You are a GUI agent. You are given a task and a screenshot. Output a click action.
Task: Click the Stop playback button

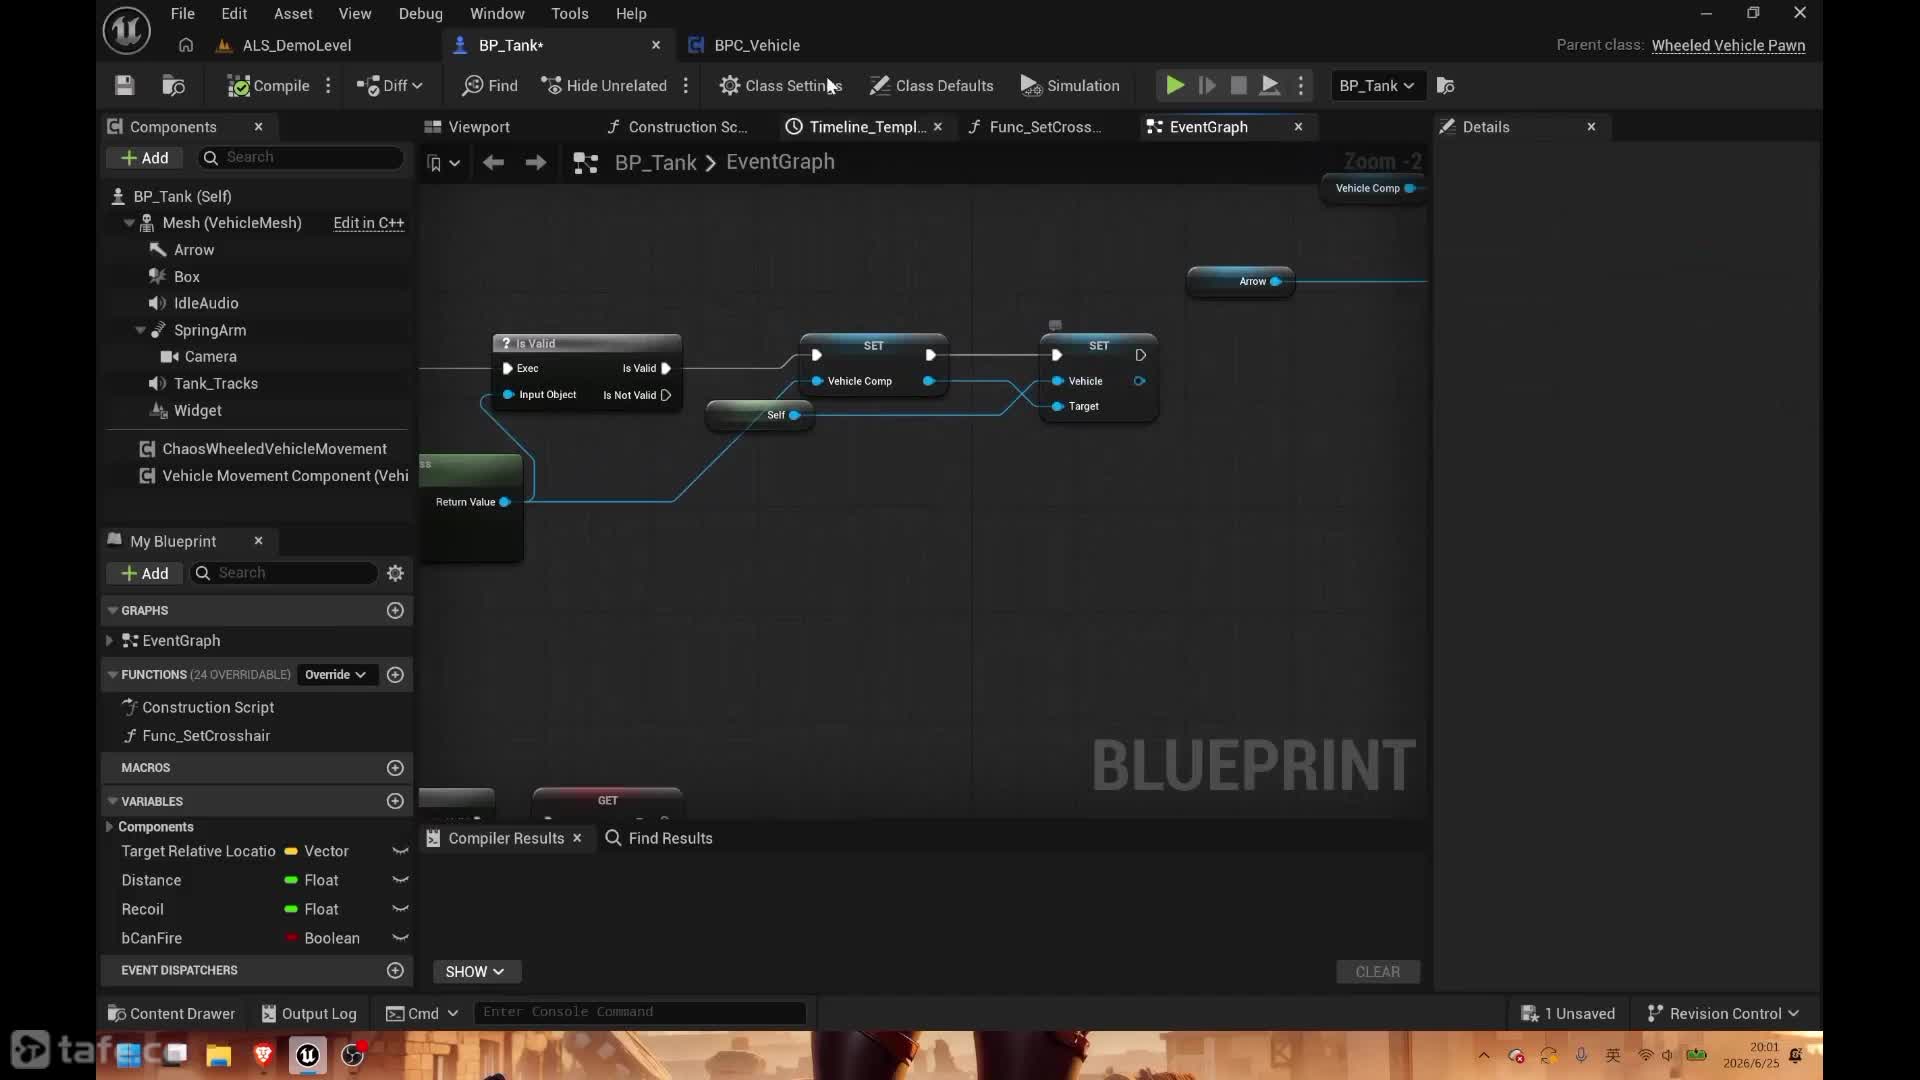point(1238,86)
